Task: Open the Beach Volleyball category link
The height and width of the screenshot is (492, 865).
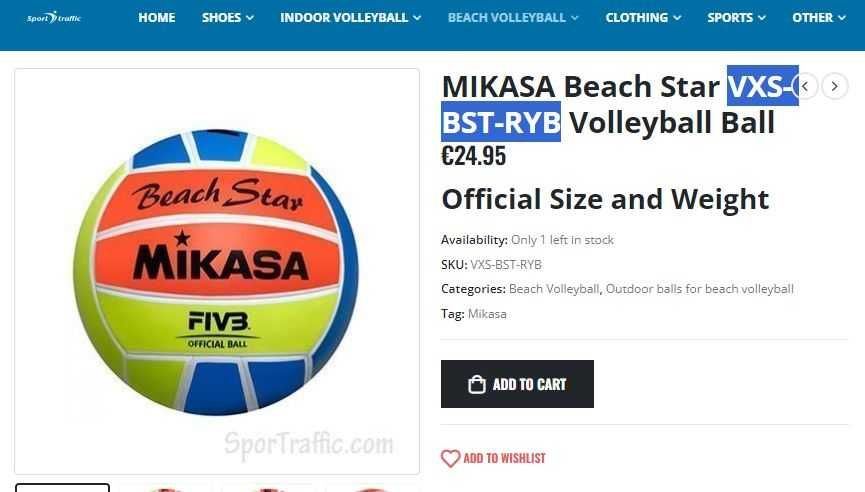Action: tap(554, 289)
